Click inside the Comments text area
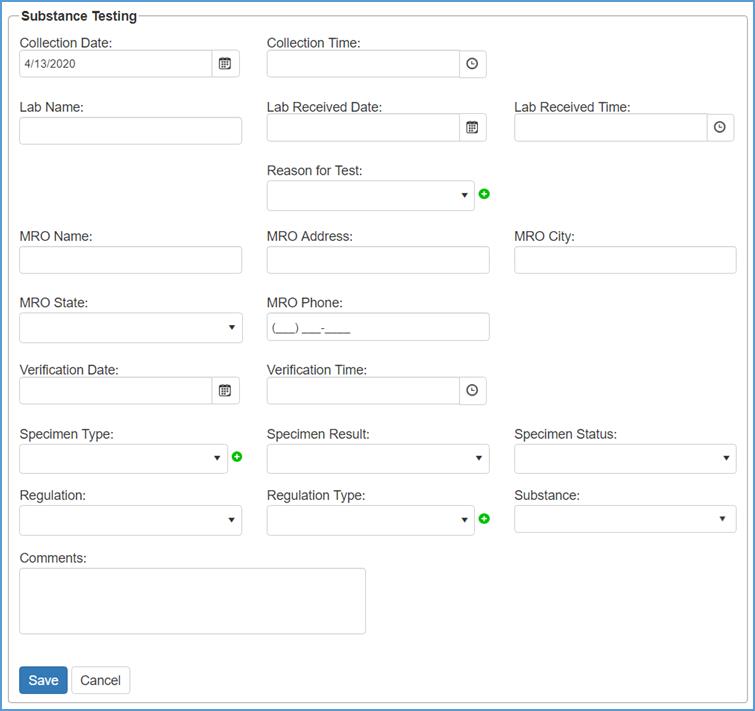755x711 pixels. 192,601
